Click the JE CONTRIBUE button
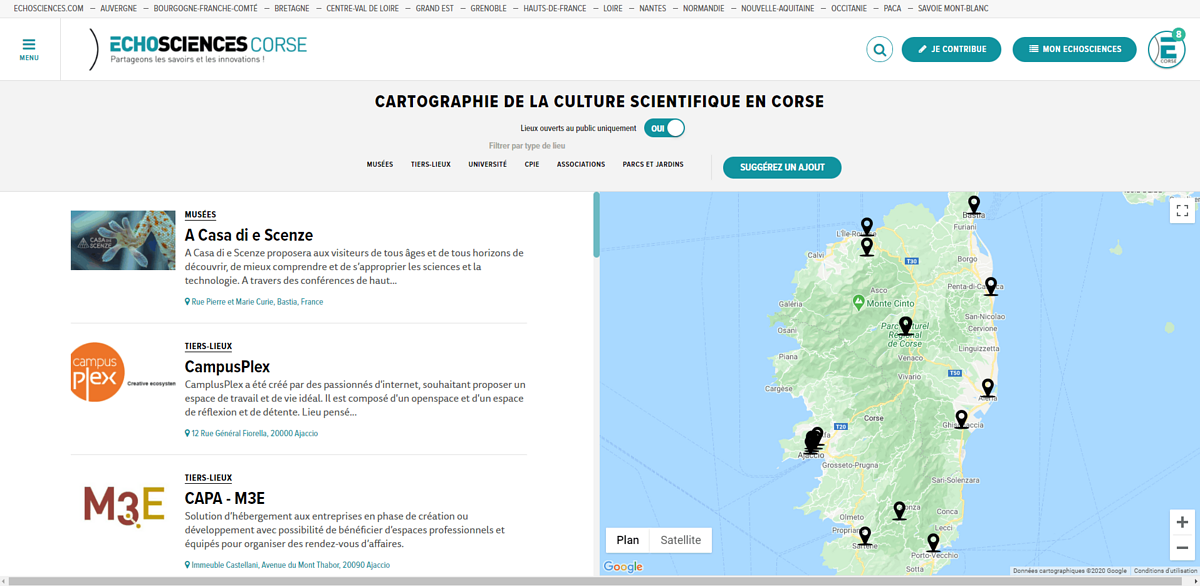 [951, 49]
